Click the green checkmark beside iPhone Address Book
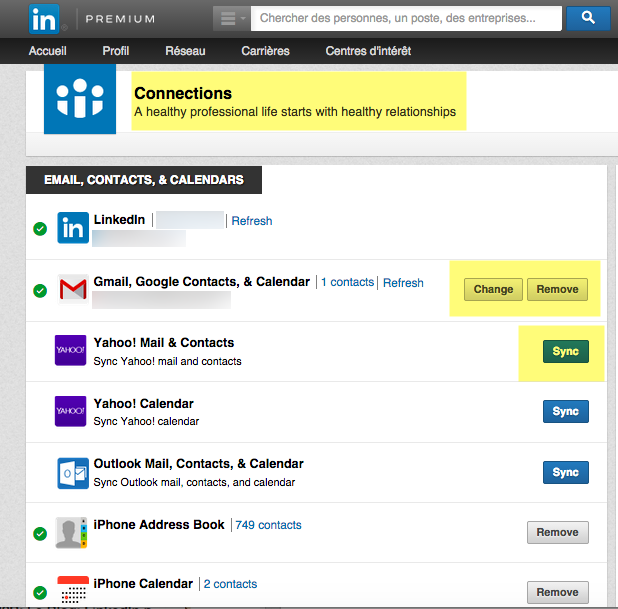Image resolution: width=618 pixels, height=609 pixels. 40,534
